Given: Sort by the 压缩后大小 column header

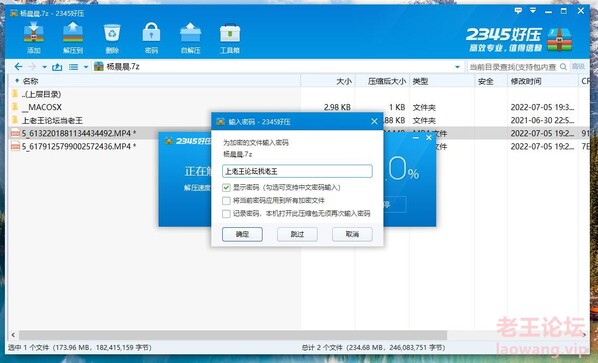Looking at the screenshot, I should click(386, 81).
